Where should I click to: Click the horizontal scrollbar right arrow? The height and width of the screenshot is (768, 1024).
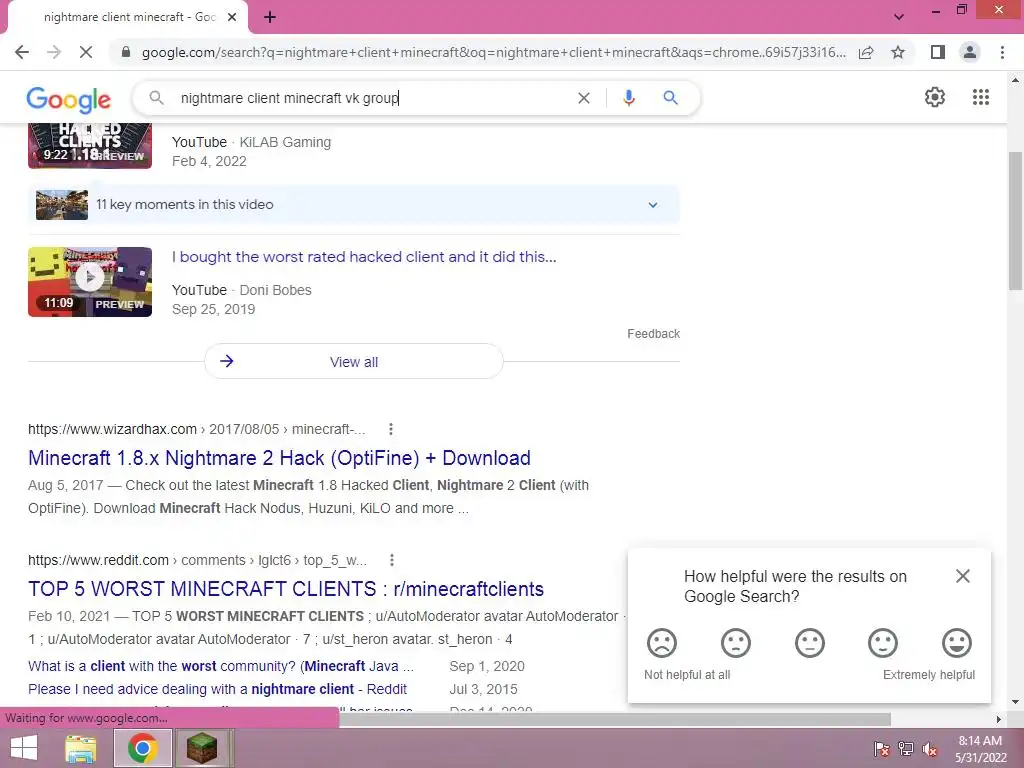click(999, 719)
